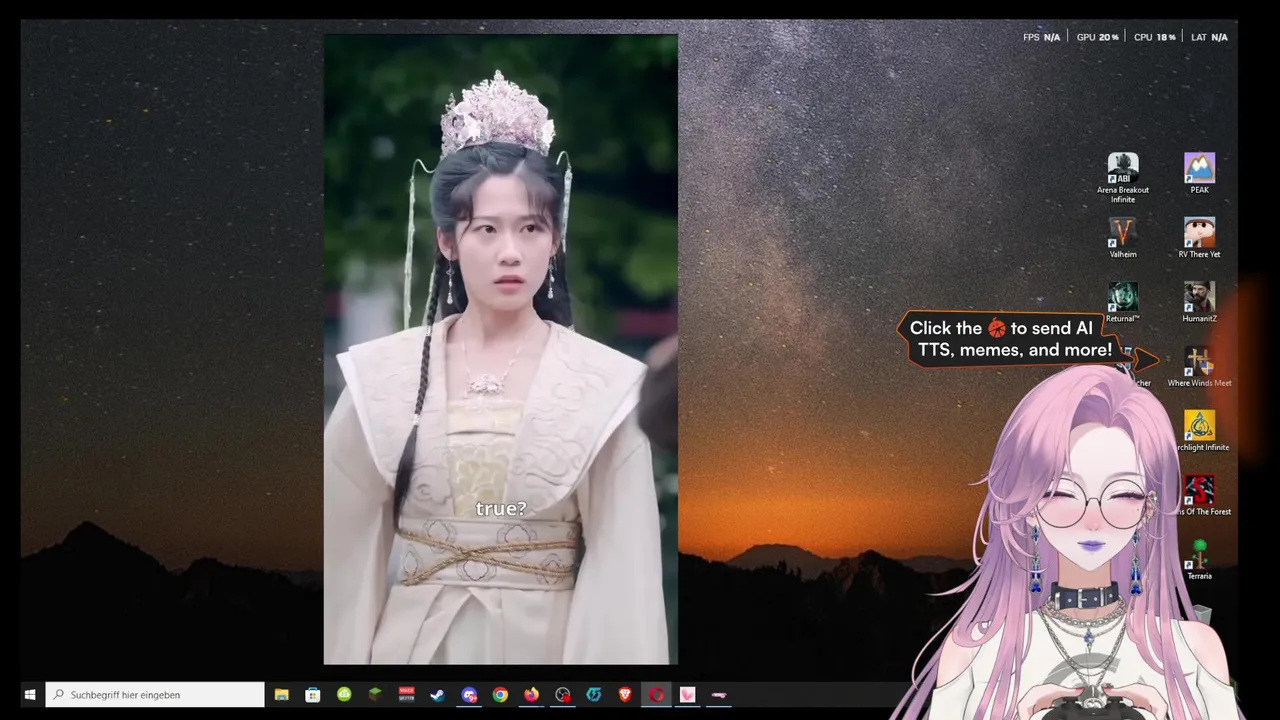Viewport: 1280px width, 720px height.
Task: Open the Terraria desktop shortcut
Action: (1199, 560)
